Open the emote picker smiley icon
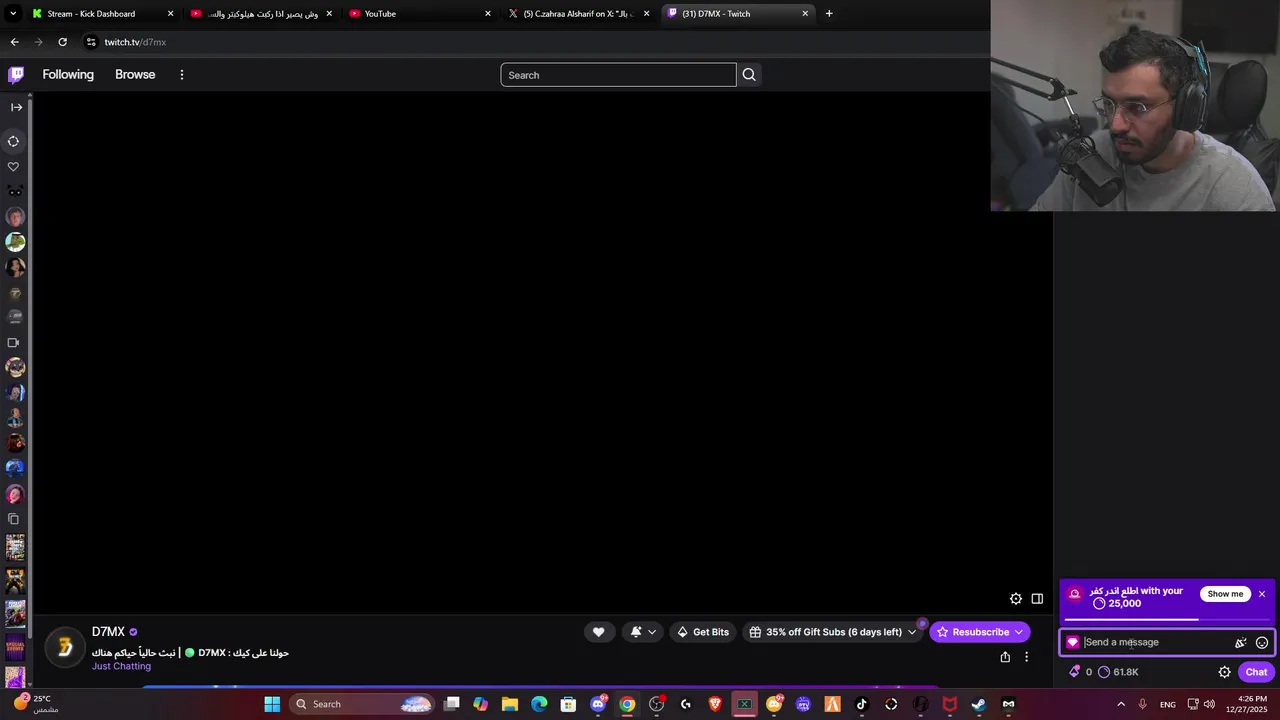 click(1262, 643)
